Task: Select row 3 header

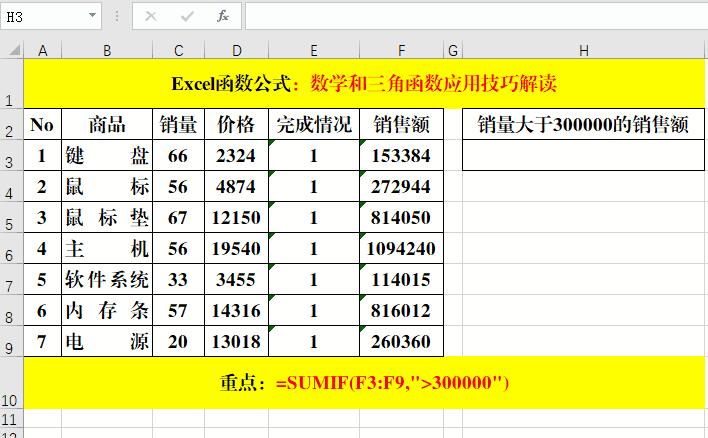Action: [x=11, y=155]
